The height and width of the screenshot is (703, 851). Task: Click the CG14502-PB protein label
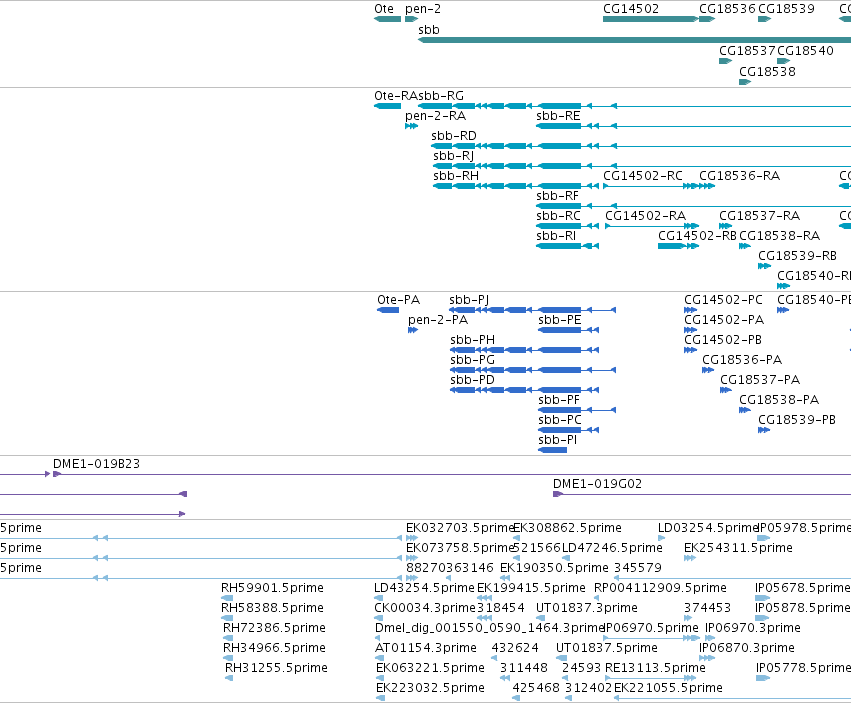tap(723, 340)
